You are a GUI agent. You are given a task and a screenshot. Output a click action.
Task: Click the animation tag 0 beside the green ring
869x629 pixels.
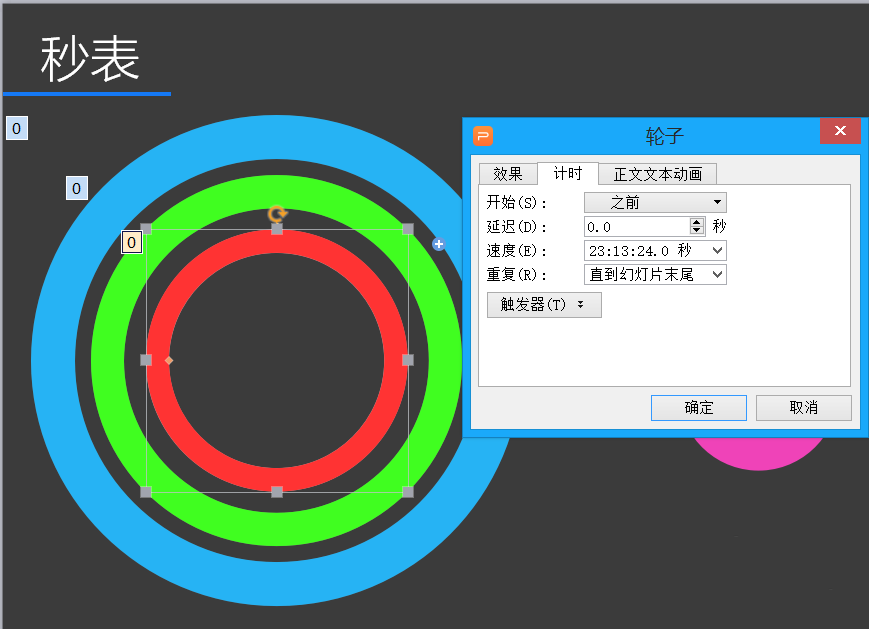coord(76,188)
